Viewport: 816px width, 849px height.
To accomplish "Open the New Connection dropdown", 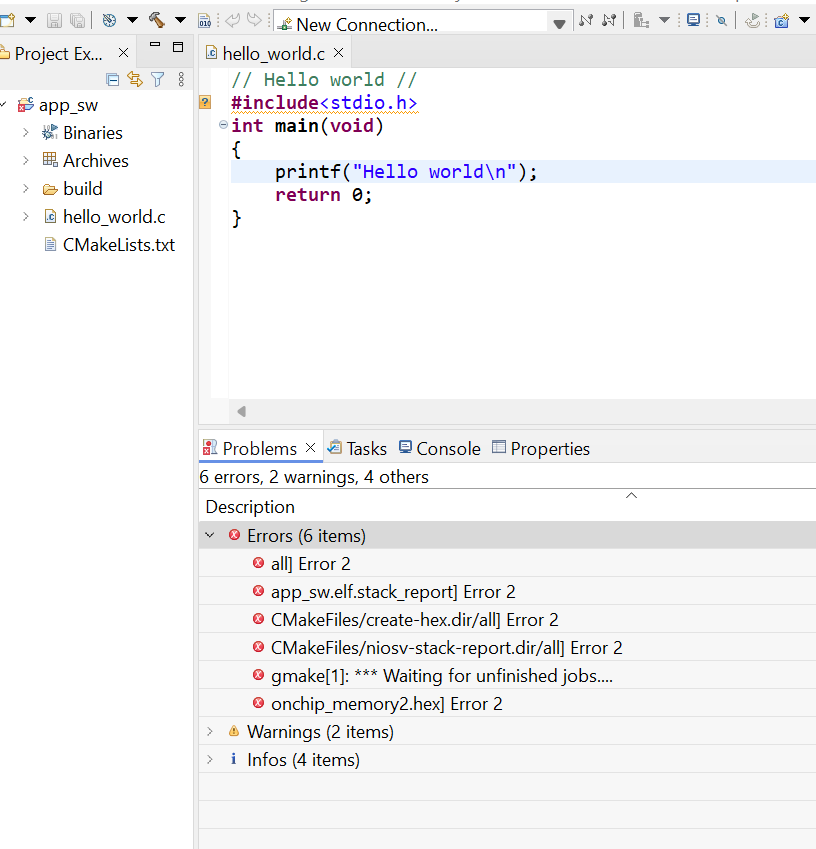I will tap(559, 23).
